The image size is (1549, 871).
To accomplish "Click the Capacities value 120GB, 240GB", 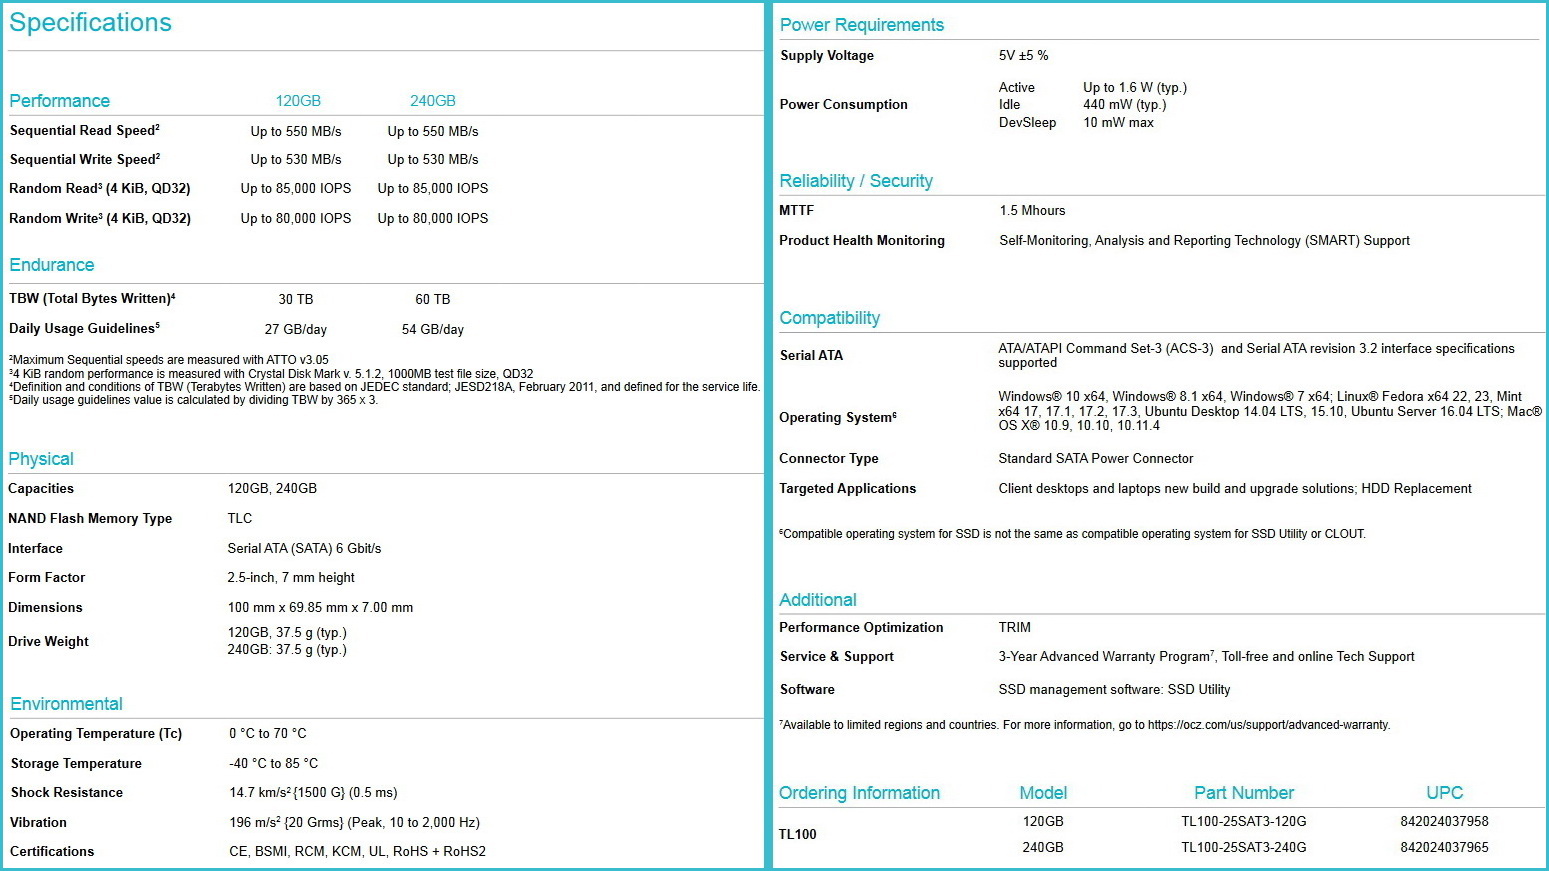I will 272,488.
